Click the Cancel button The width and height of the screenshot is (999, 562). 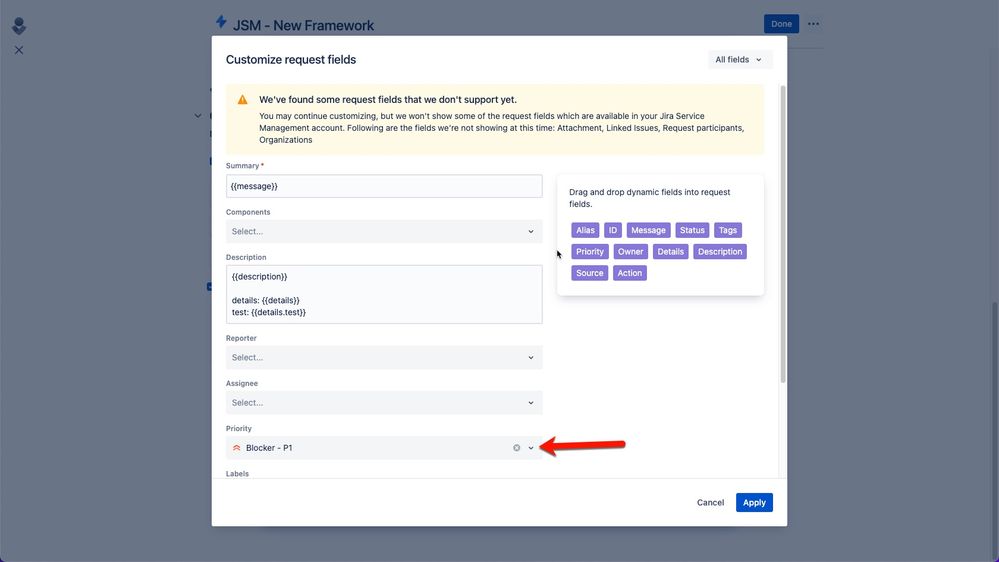click(x=710, y=503)
